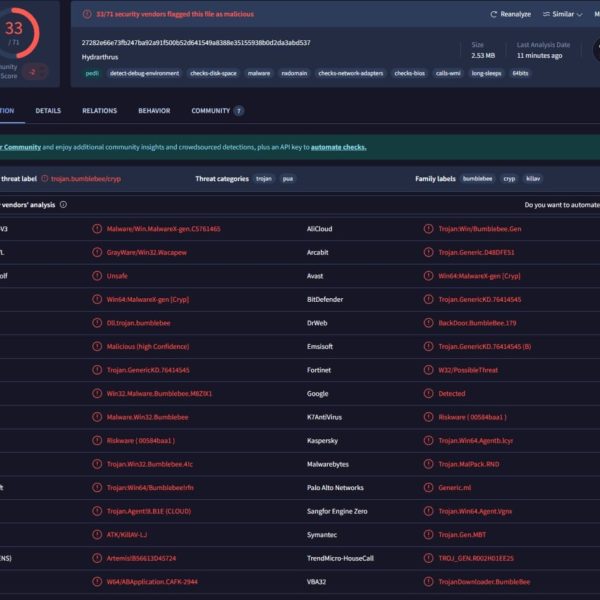
Task: Click the Similar search icon
Action: point(546,14)
